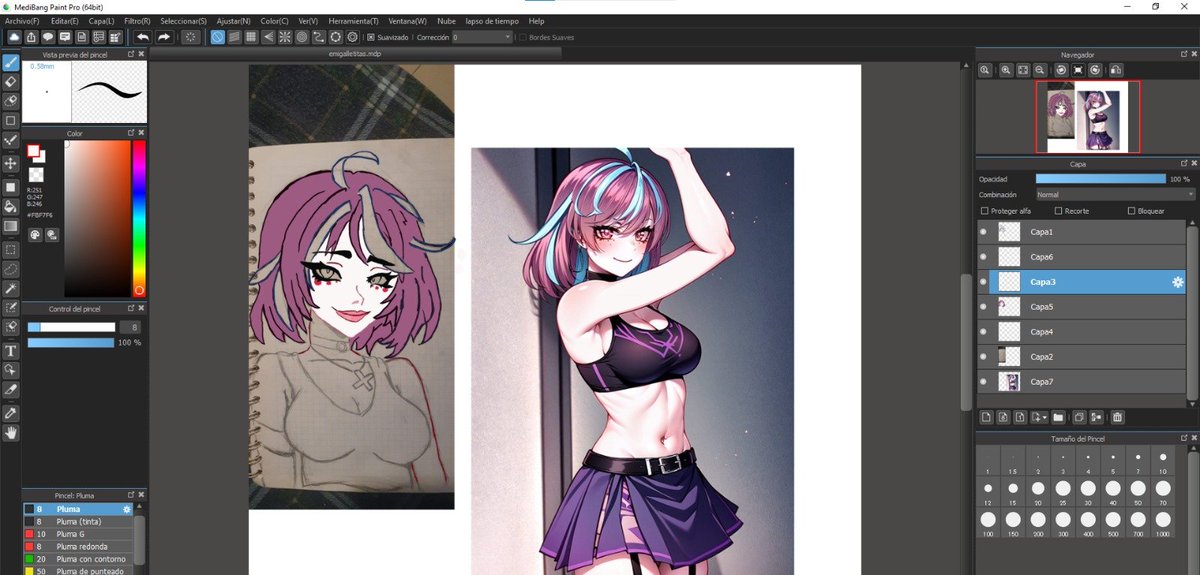Viewport: 1200px width, 575px height.
Task: Hide the Capa7 layer
Action: tap(983, 382)
